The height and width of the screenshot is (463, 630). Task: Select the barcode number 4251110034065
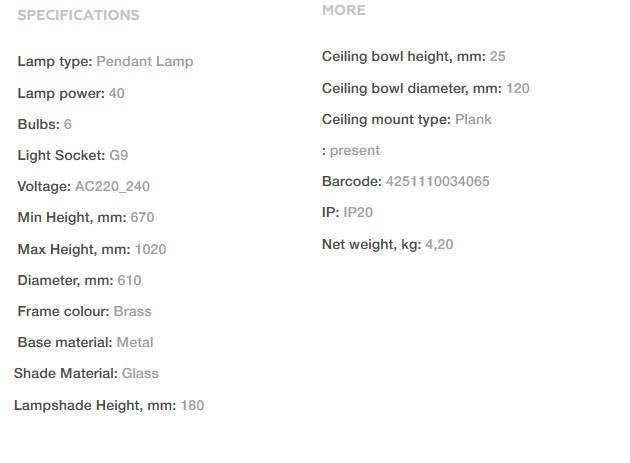(438, 181)
